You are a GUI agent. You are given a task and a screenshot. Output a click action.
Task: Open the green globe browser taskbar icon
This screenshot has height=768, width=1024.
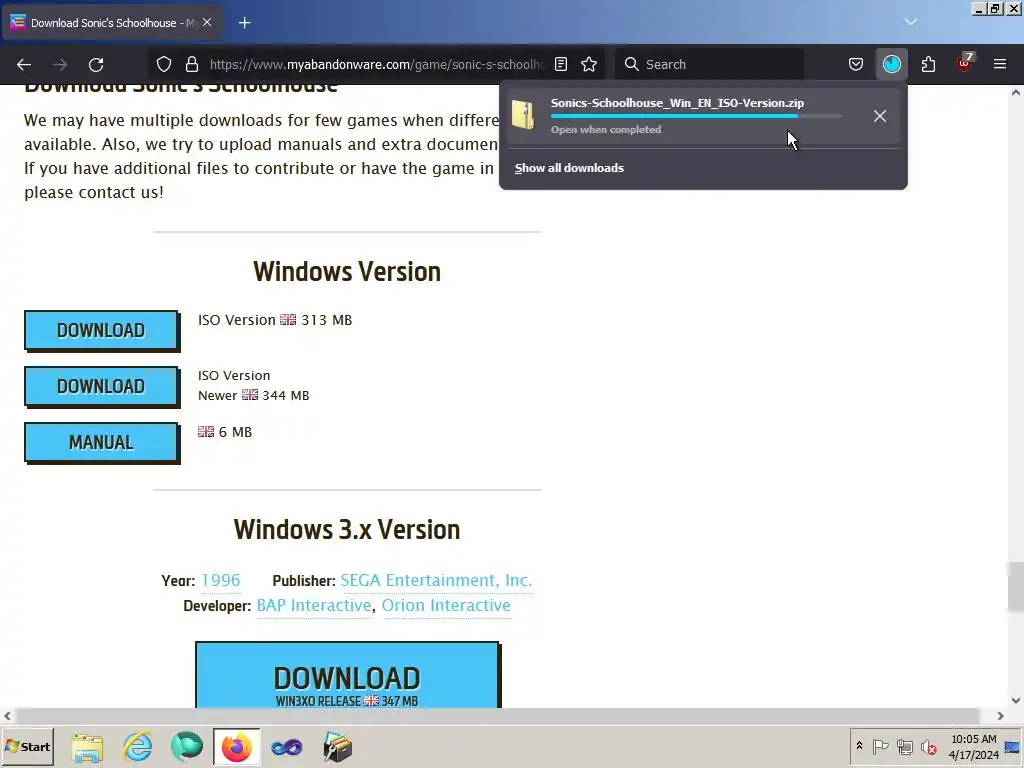(187, 747)
